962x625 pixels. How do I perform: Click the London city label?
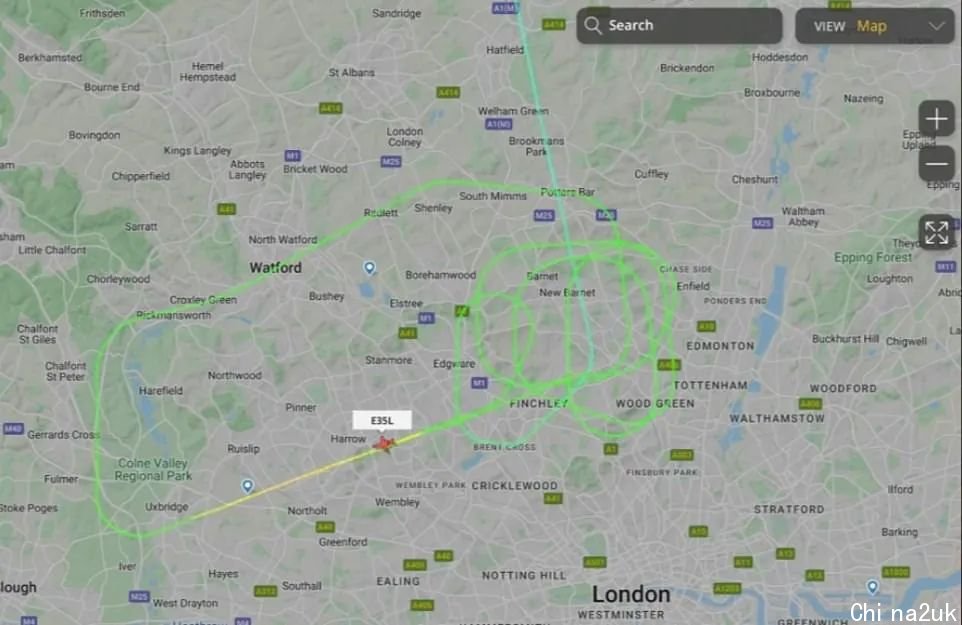click(x=631, y=594)
